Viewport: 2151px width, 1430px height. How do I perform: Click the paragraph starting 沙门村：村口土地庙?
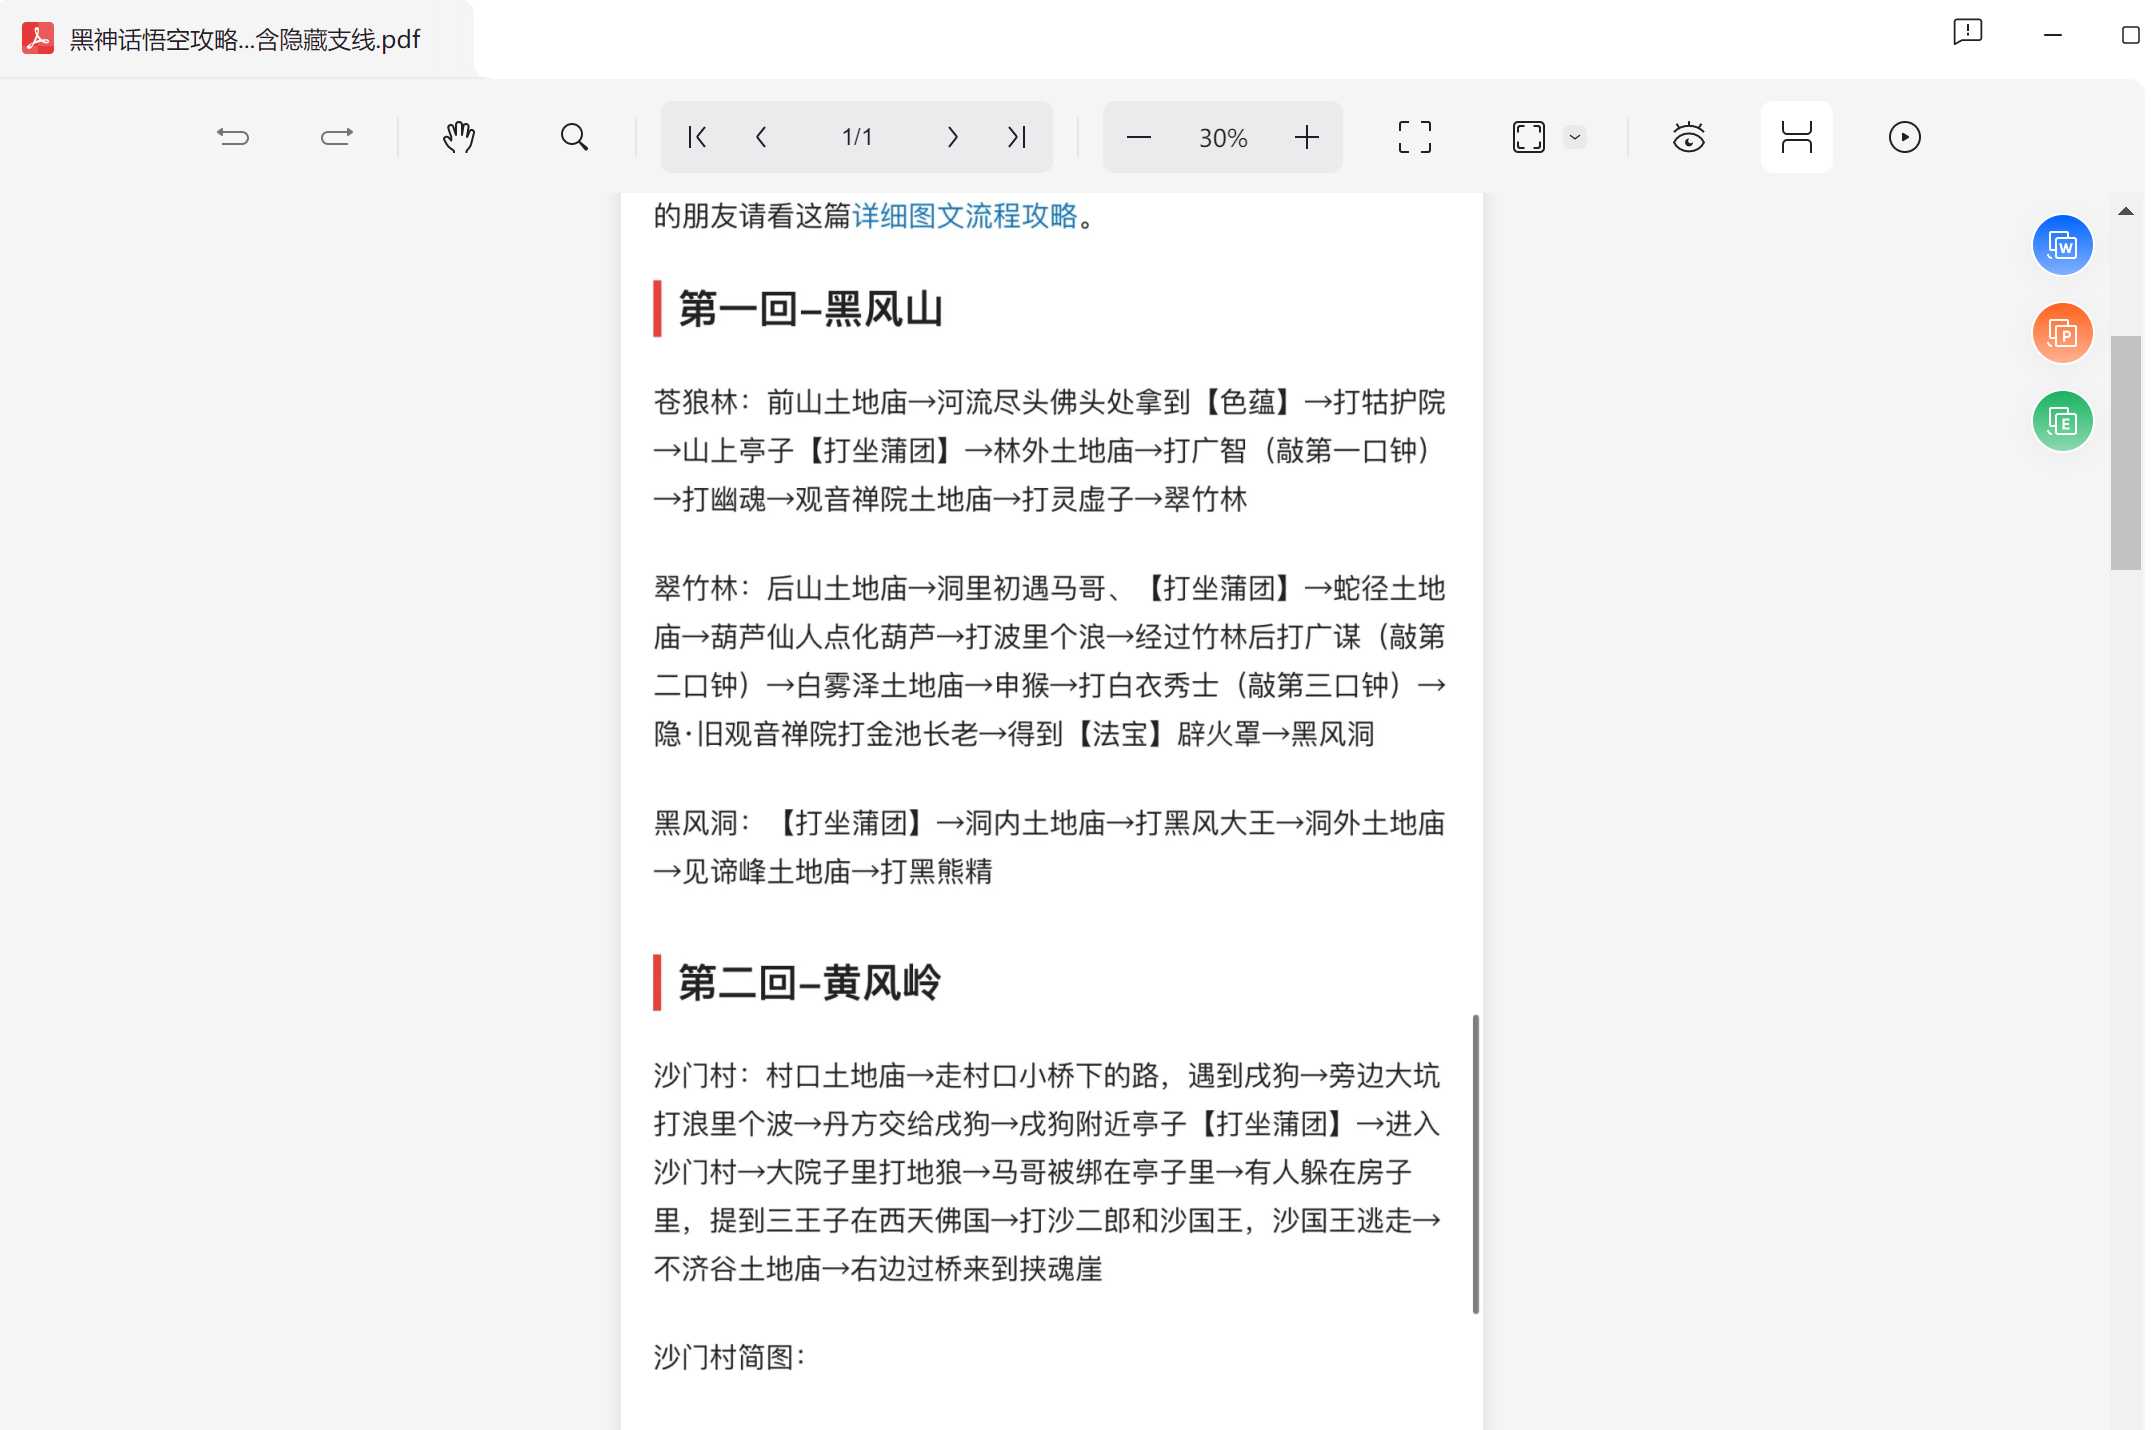[1047, 1172]
